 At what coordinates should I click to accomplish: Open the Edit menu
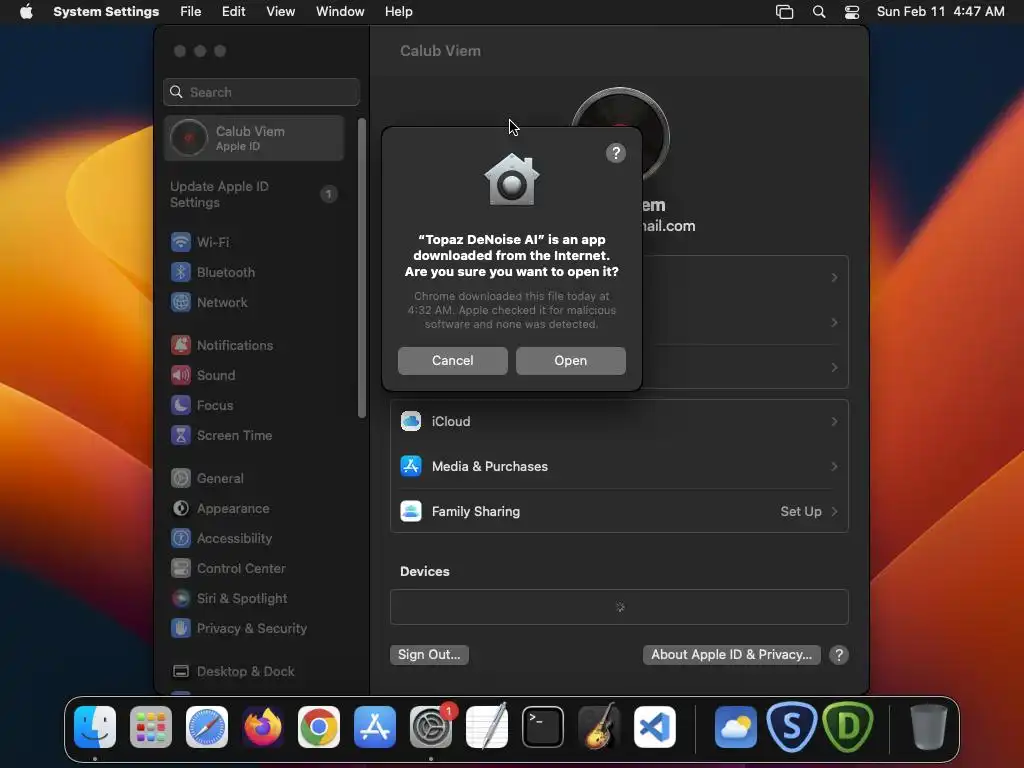[x=233, y=12]
